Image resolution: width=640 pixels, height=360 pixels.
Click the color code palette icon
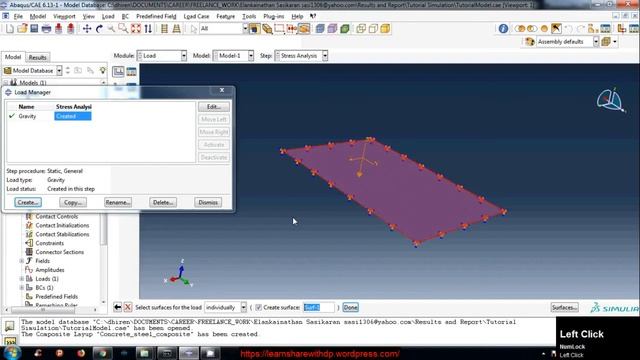click(x=530, y=42)
